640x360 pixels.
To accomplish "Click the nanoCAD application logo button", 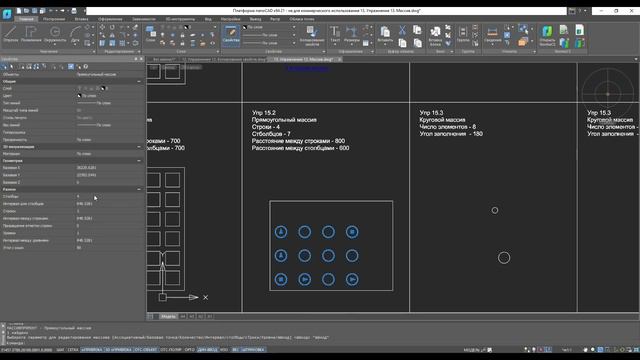I will [x=7, y=14].
